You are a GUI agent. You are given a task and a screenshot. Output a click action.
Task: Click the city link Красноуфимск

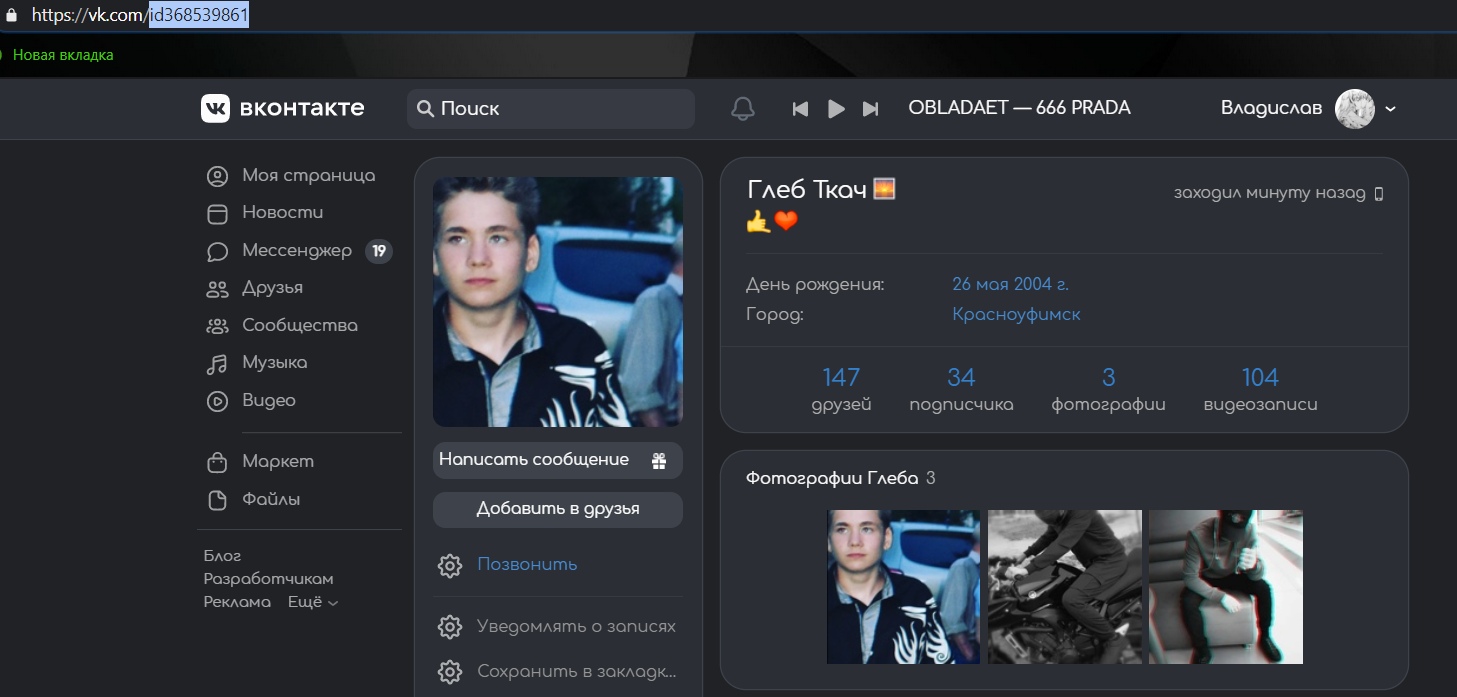coord(1016,314)
